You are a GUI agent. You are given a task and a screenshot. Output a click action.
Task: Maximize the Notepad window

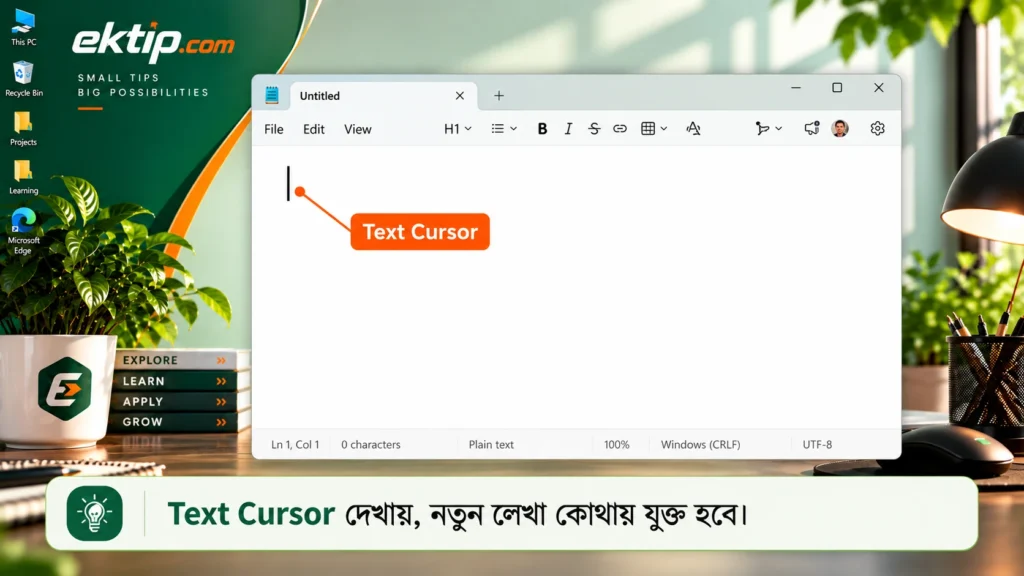point(837,88)
